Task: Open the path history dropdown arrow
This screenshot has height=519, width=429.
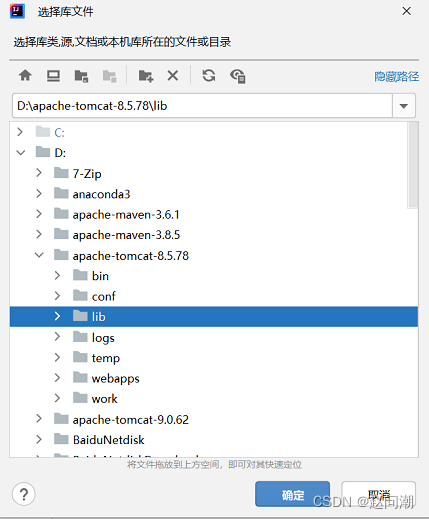Action: [404, 106]
